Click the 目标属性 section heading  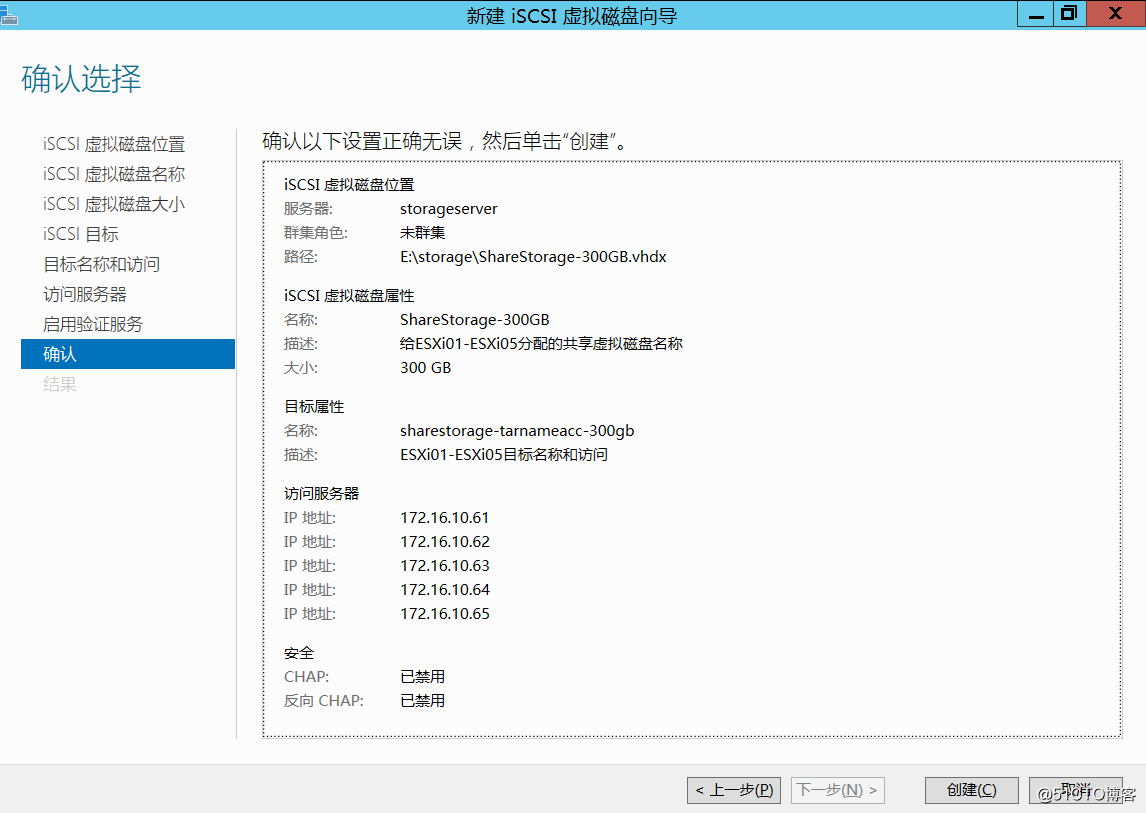pos(314,406)
